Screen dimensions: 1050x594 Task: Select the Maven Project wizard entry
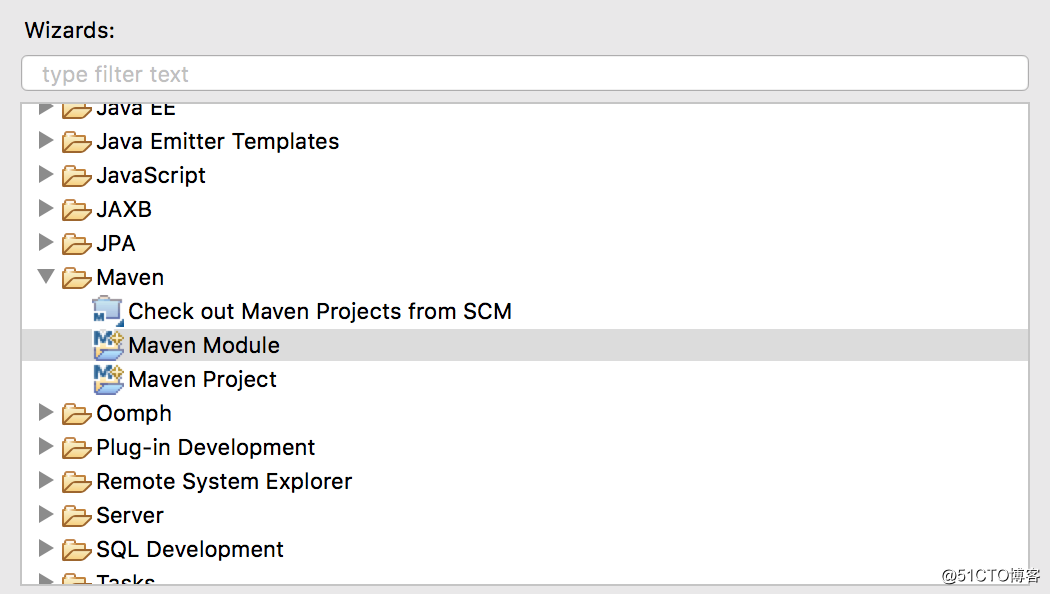202,380
